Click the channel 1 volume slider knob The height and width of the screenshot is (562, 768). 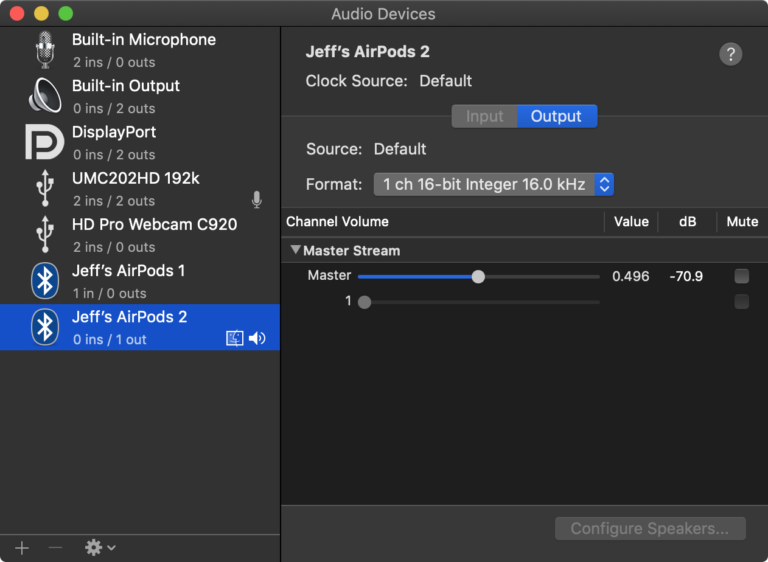(364, 302)
